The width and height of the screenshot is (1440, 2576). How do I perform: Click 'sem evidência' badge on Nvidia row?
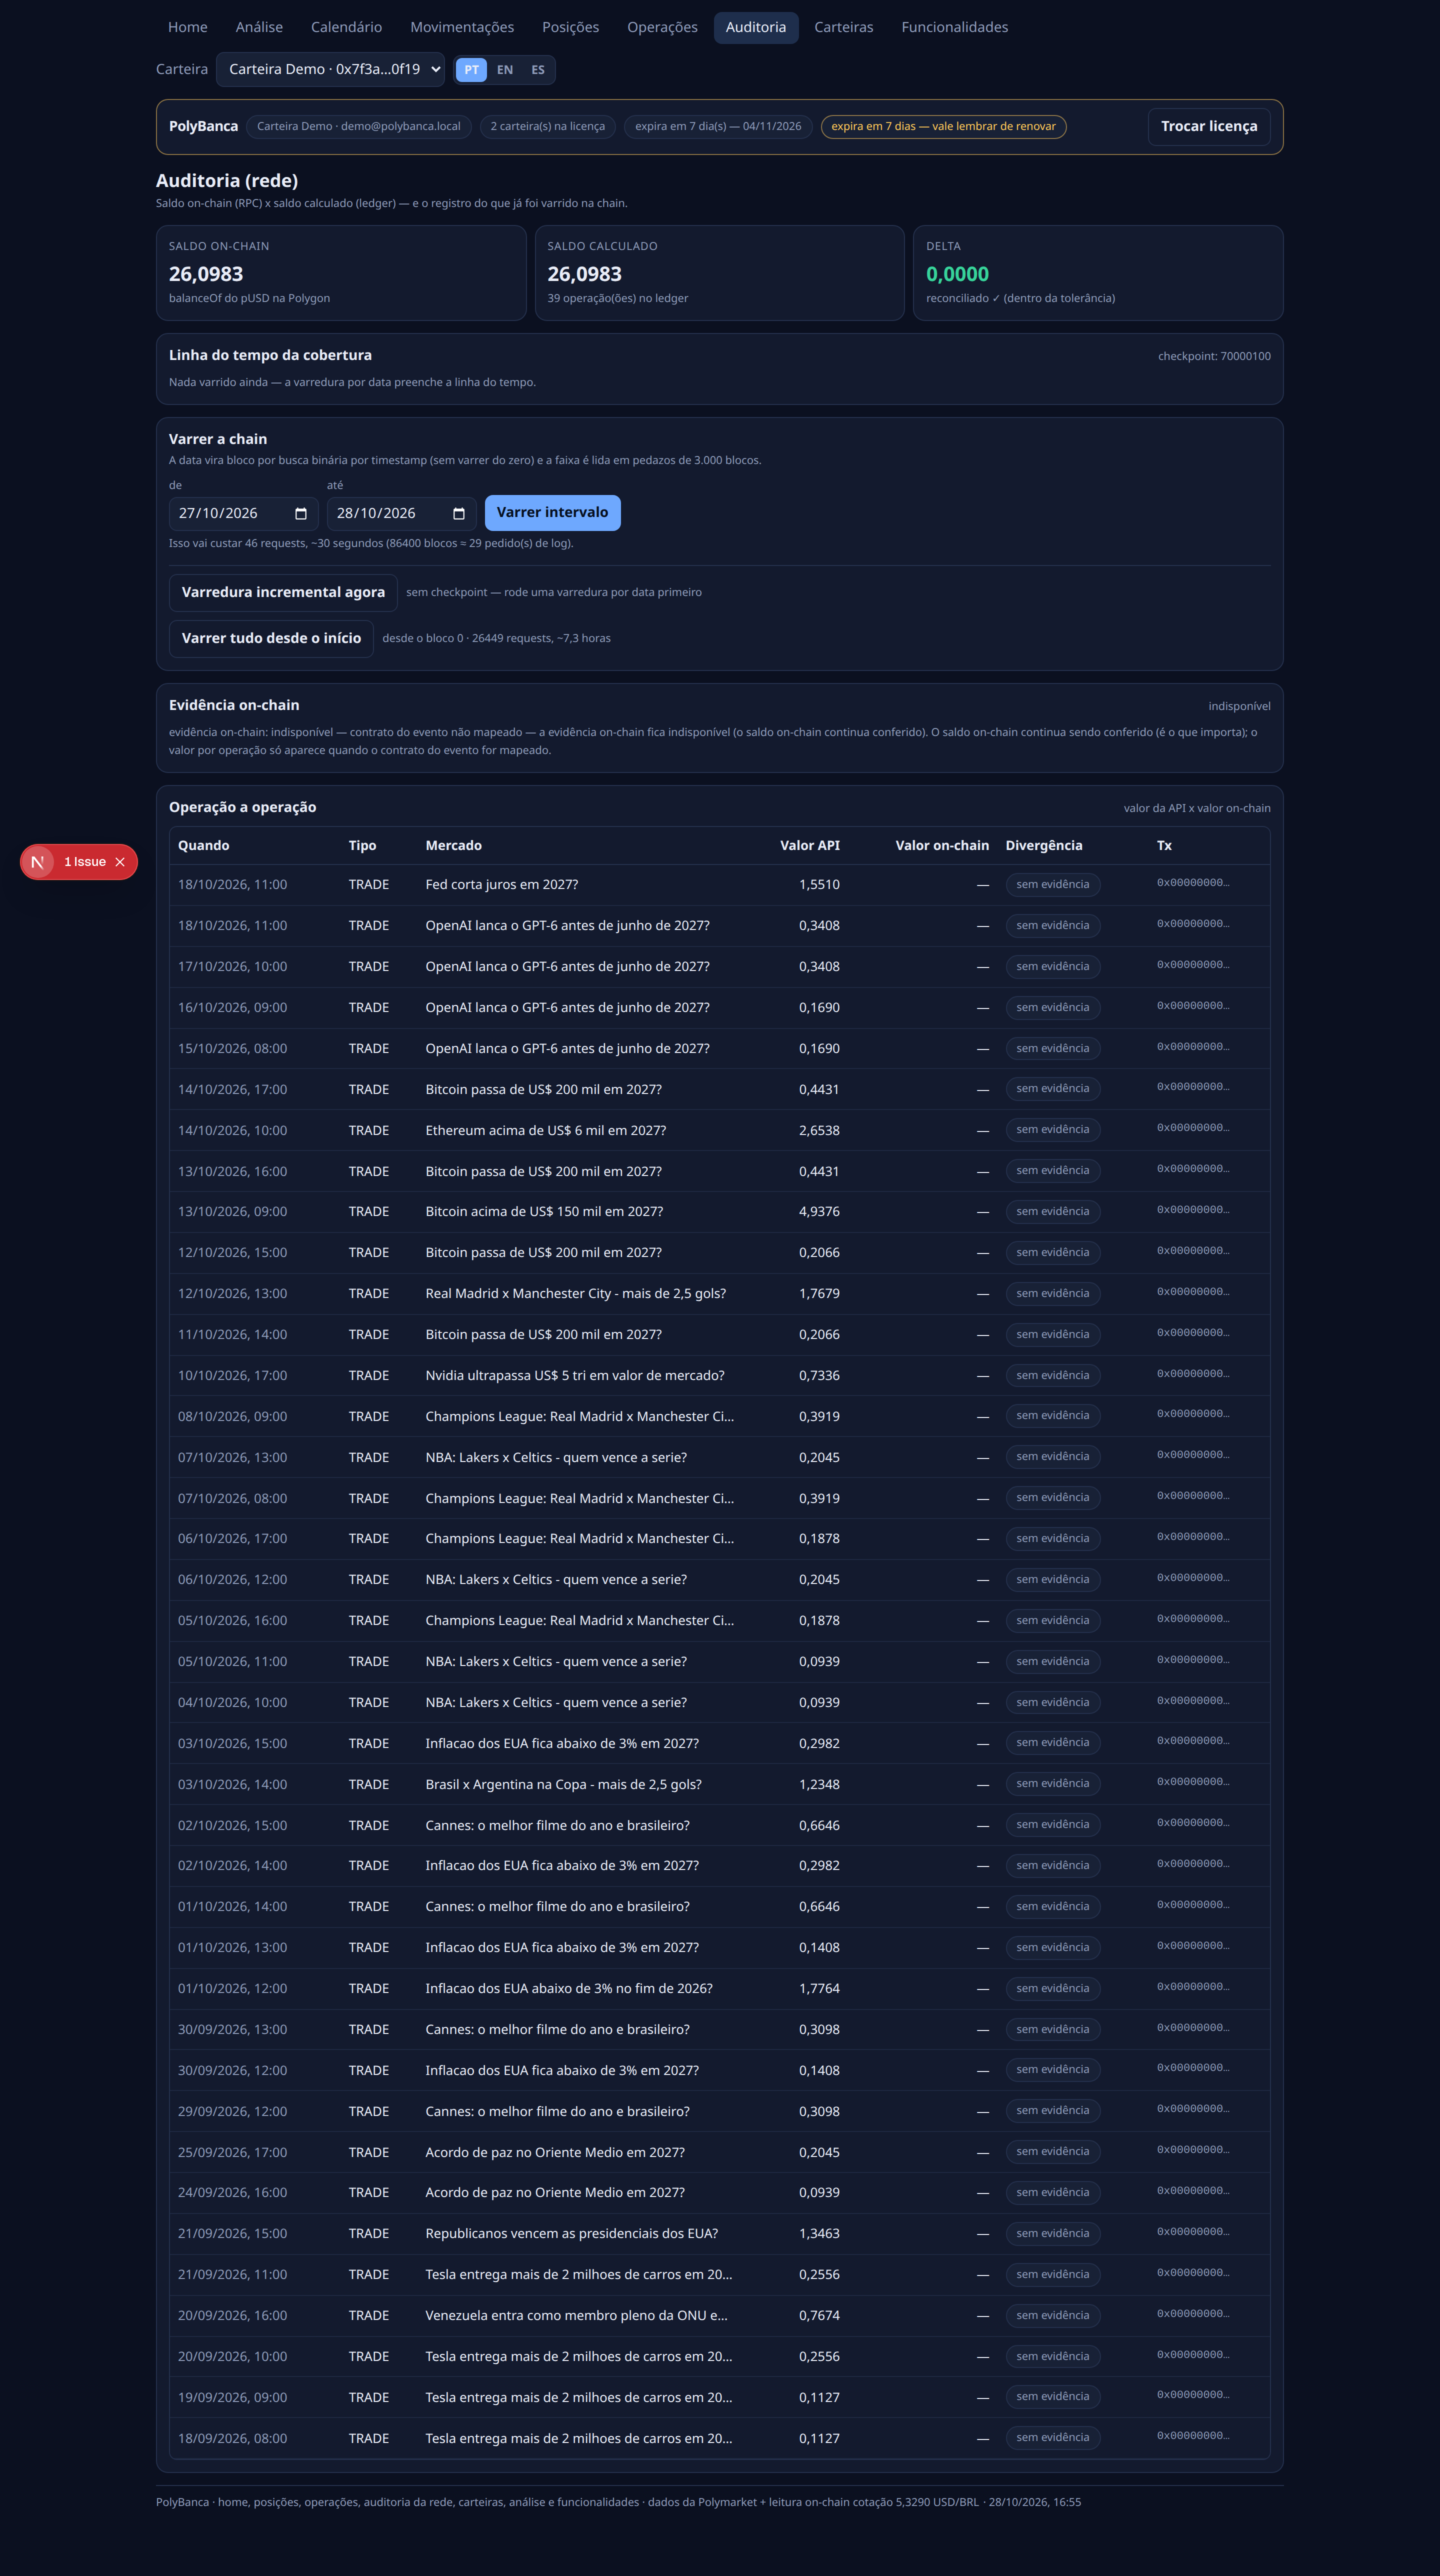pyautogui.click(x=1052, y=1375)
